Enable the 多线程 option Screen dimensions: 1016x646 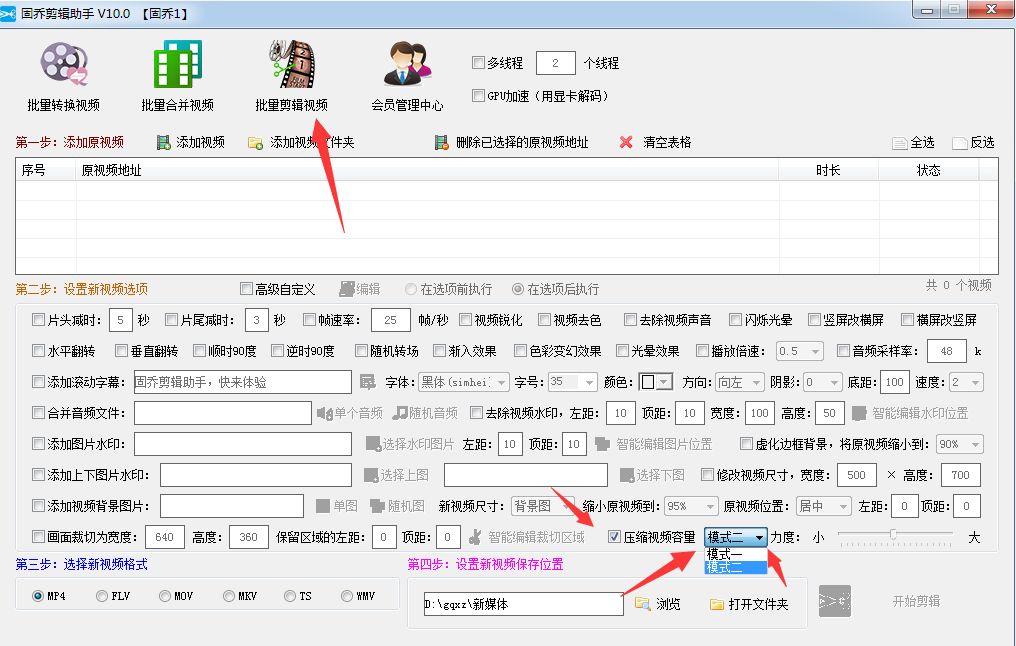point(477,61)
